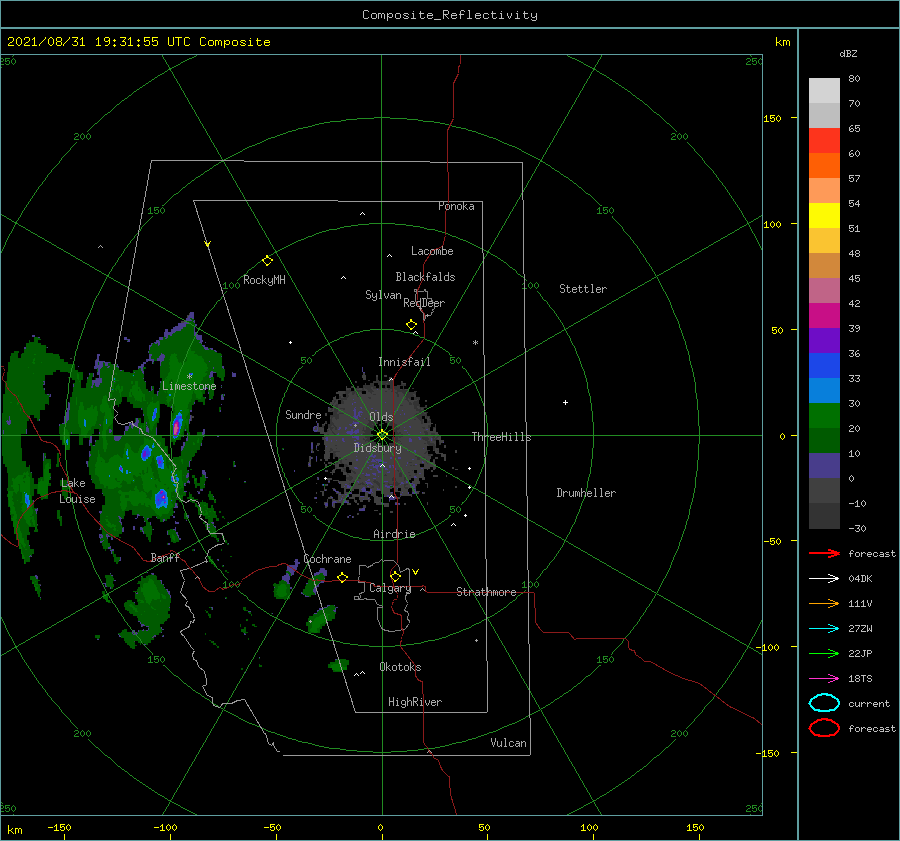This screenshot has height=841, width=900.
Task: Click the Innisfail label
Action: pos(404,362)
